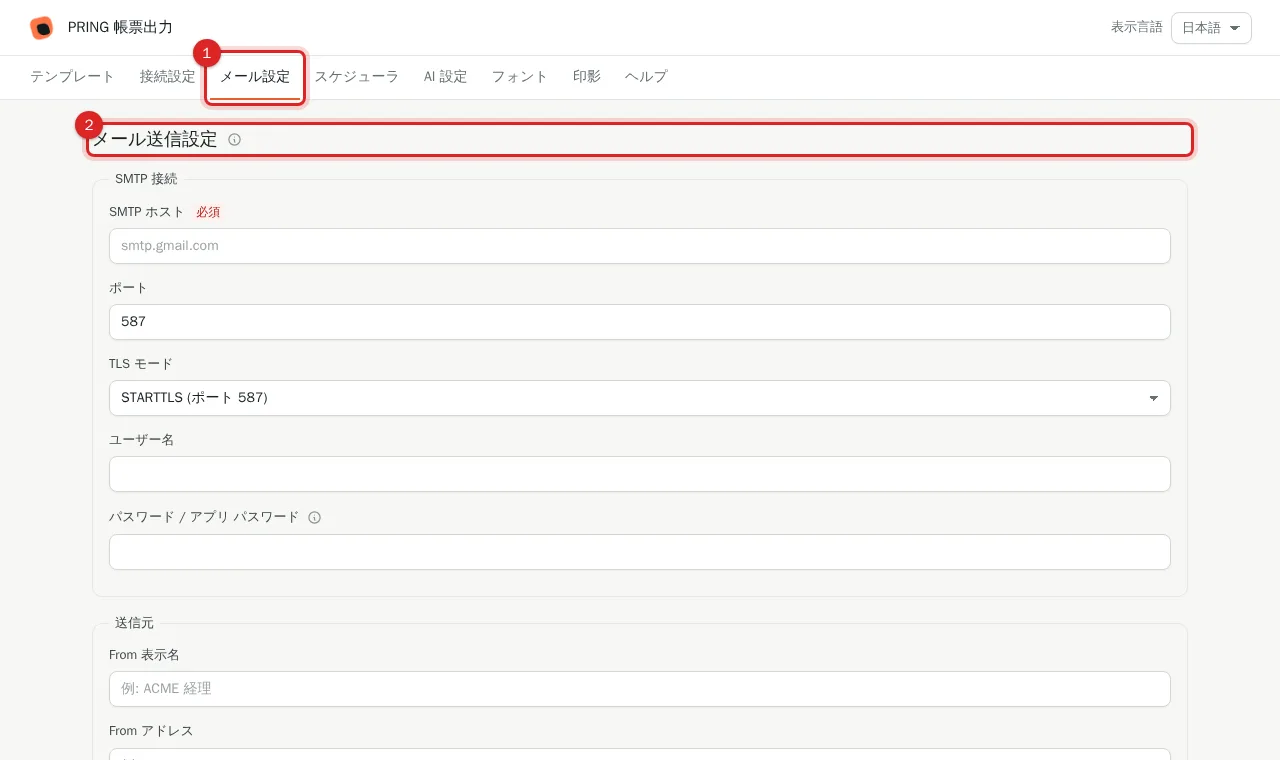Click into the ユーザー名 field
Screen dimensions: 1280x760
(x=640, y=474)
